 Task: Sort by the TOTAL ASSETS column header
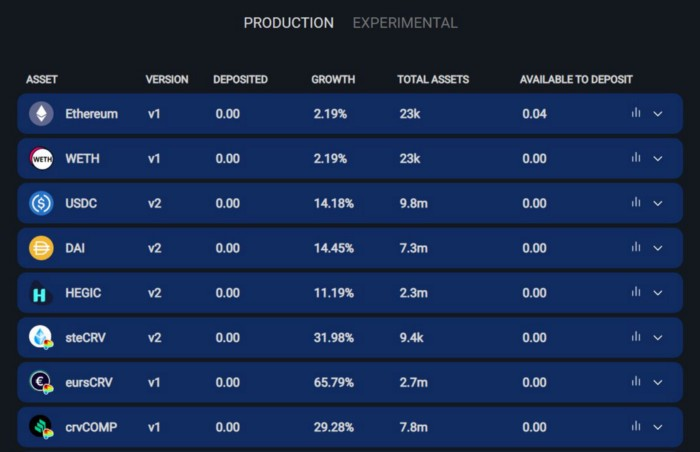pos(433,79)
